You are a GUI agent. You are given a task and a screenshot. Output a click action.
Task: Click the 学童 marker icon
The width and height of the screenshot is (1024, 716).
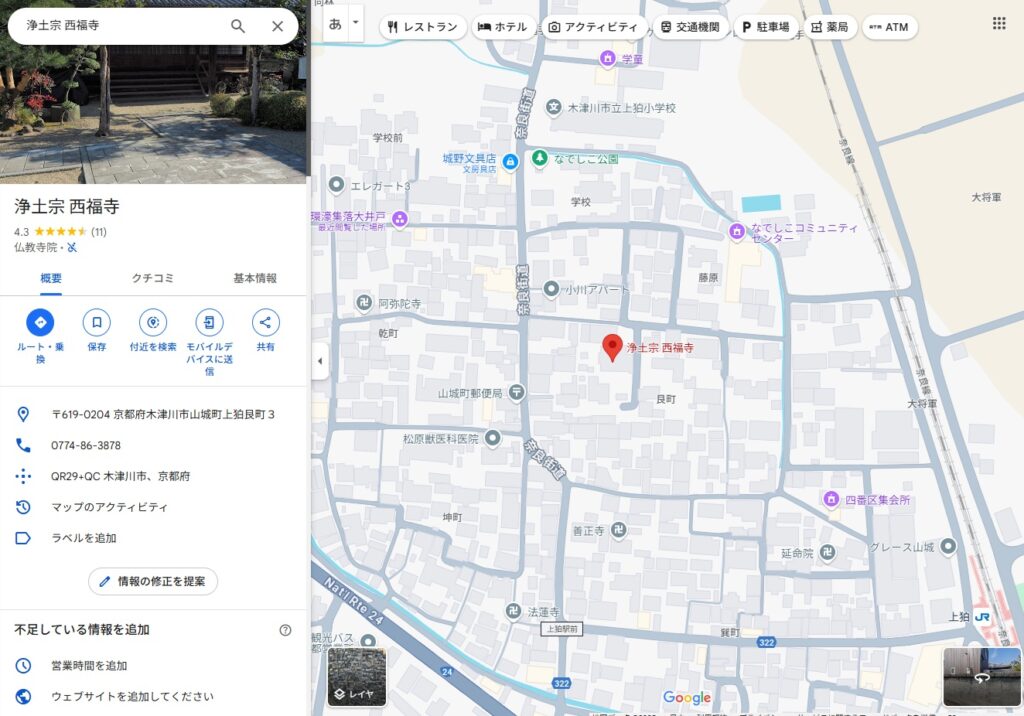coord(607,59)
